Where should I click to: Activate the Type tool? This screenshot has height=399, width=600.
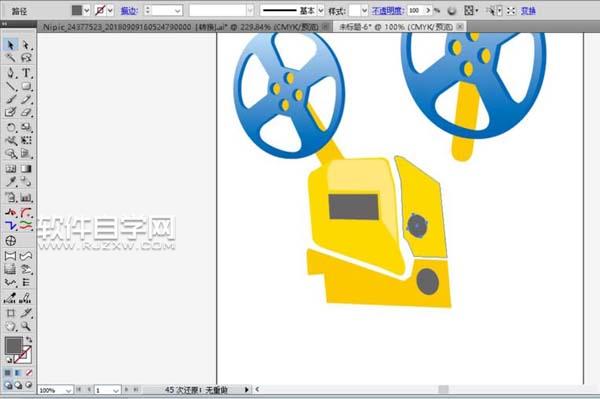click(x=26, y=72)
